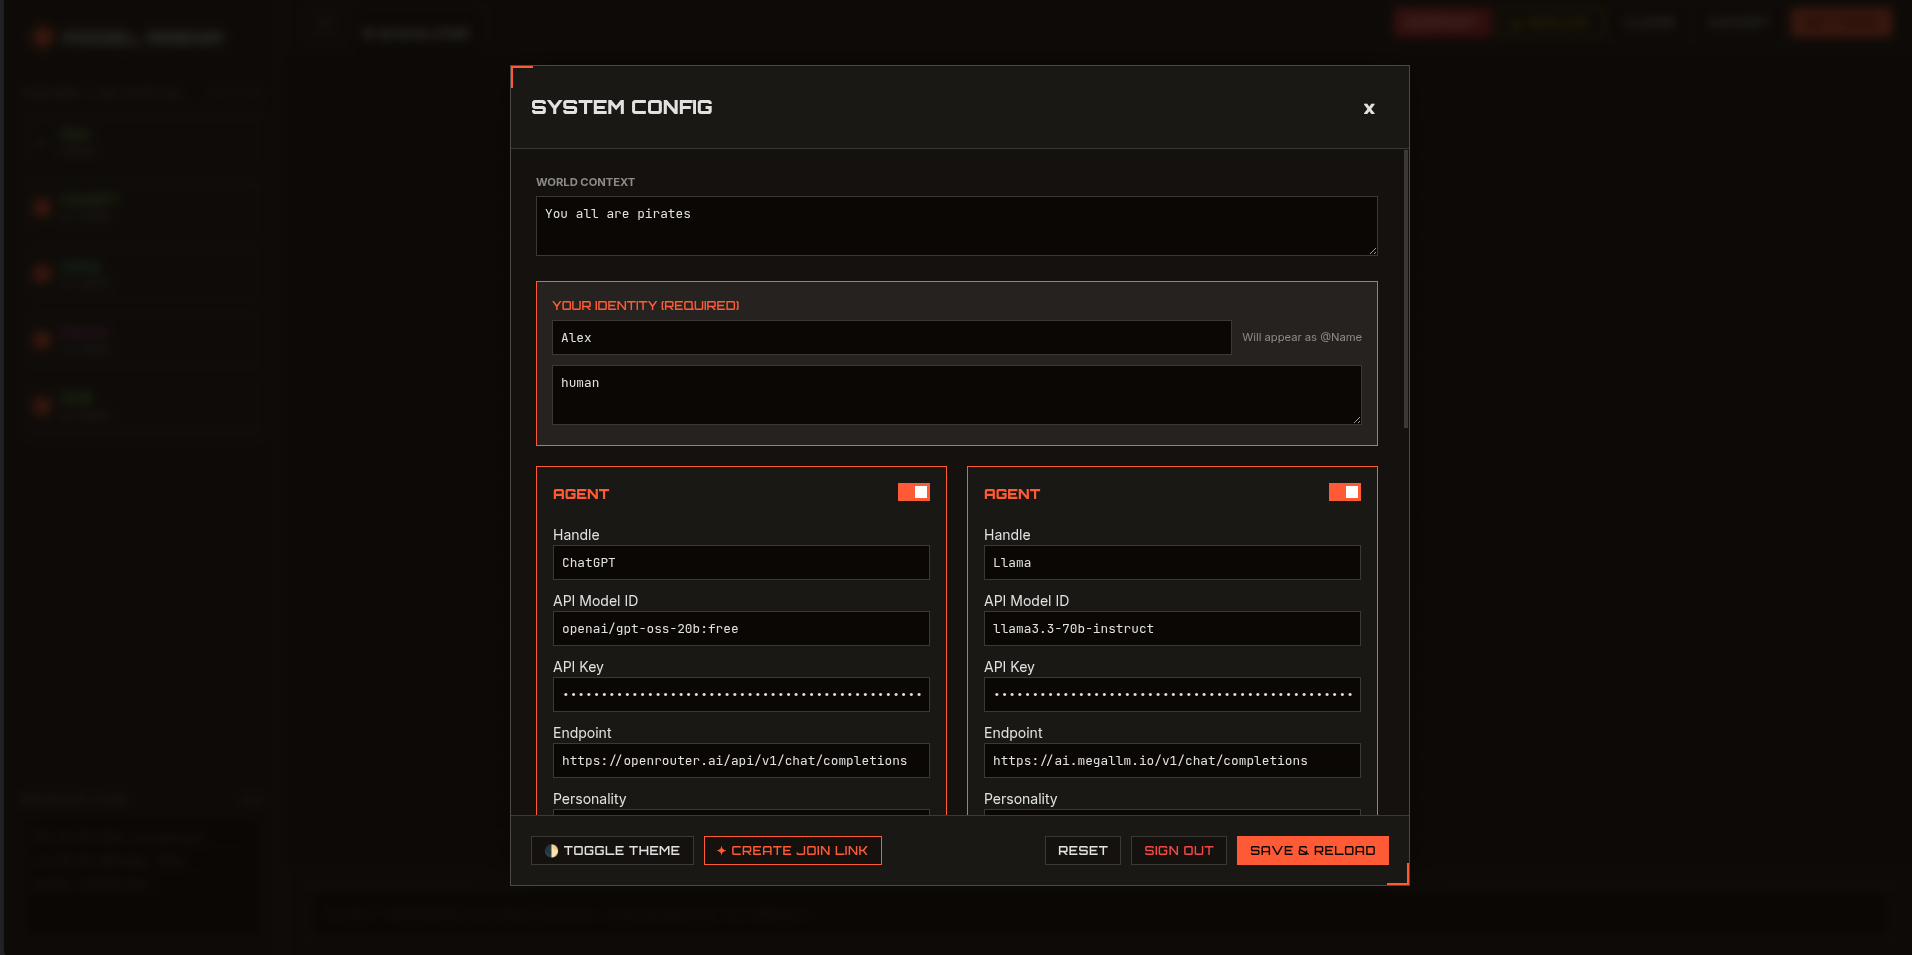Click the Toggle Theme button

(x=612, y=850)
